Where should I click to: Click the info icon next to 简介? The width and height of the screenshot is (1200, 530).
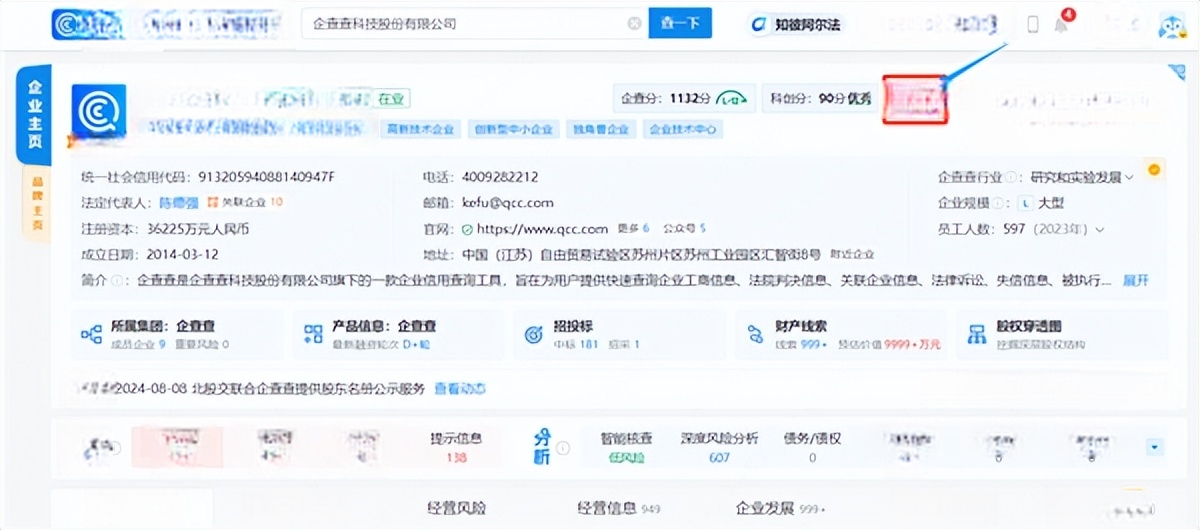pos(117,281)
